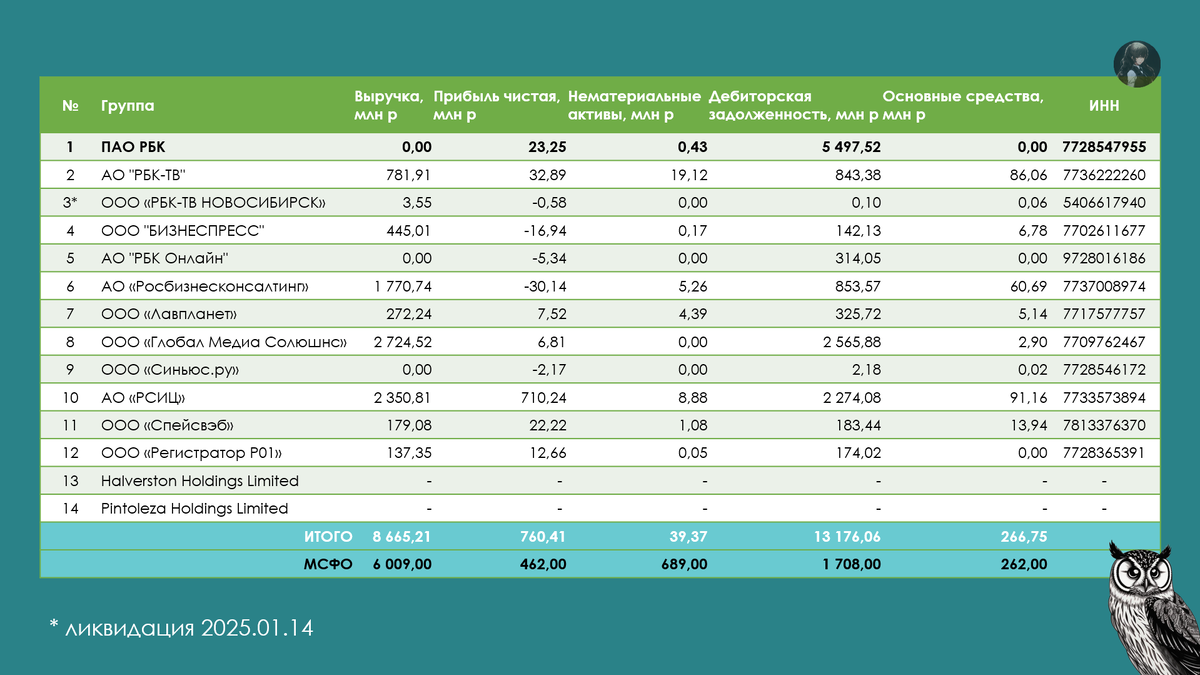Click the 'ИТОГО' row label
Screen dimensions: 1200x675
(x=328, y=536)
